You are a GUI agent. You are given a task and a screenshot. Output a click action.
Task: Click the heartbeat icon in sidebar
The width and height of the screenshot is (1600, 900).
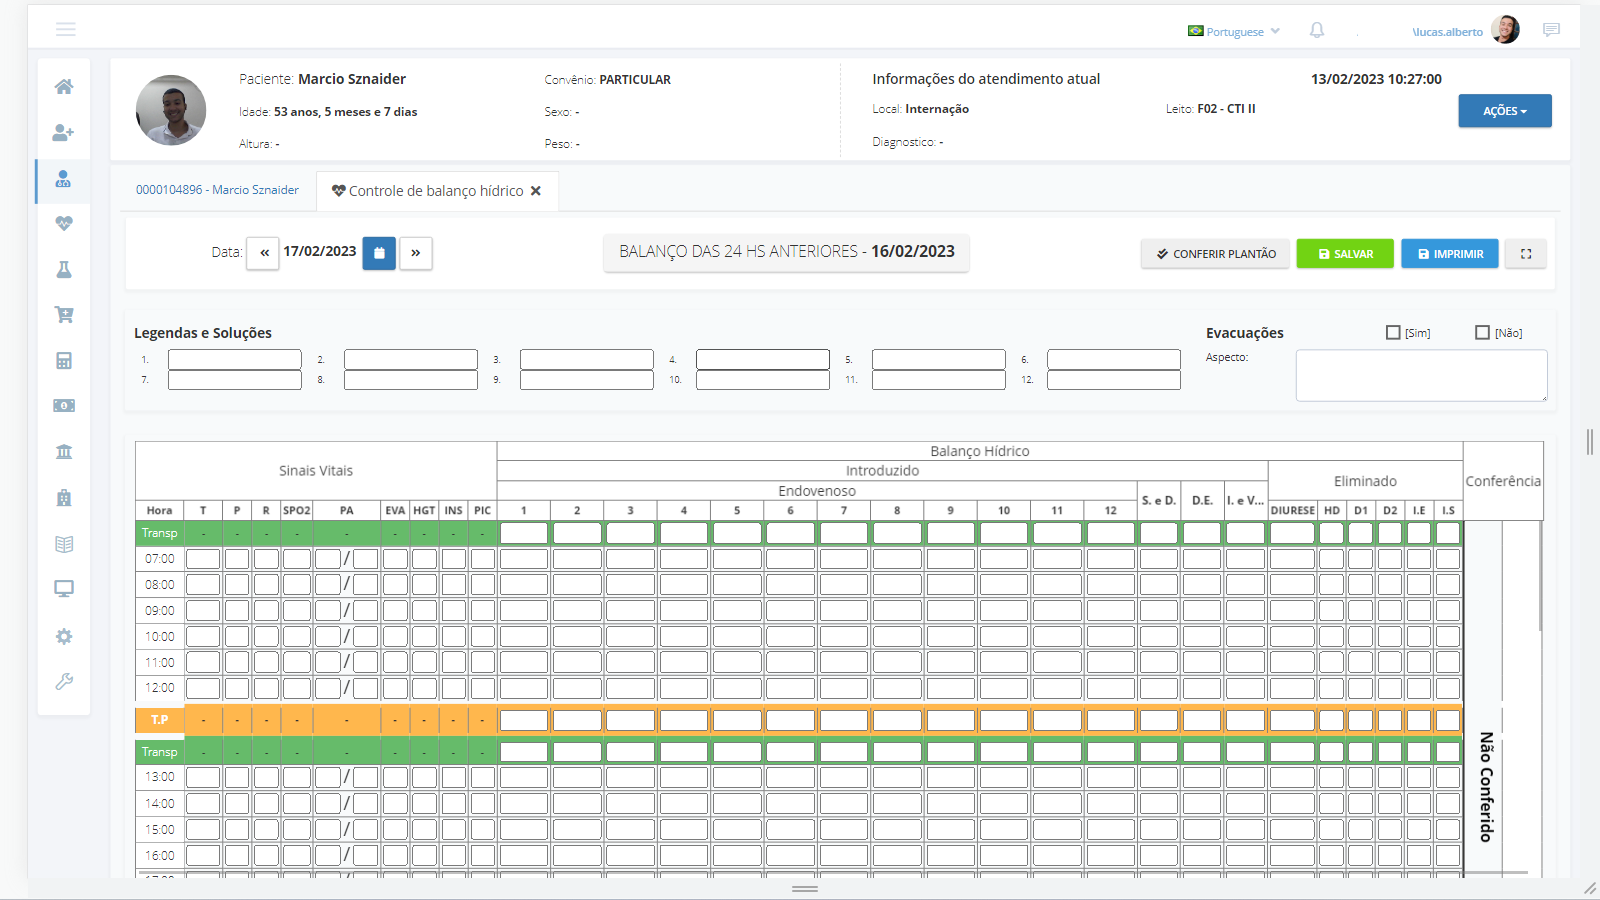(x=64, y=224)
